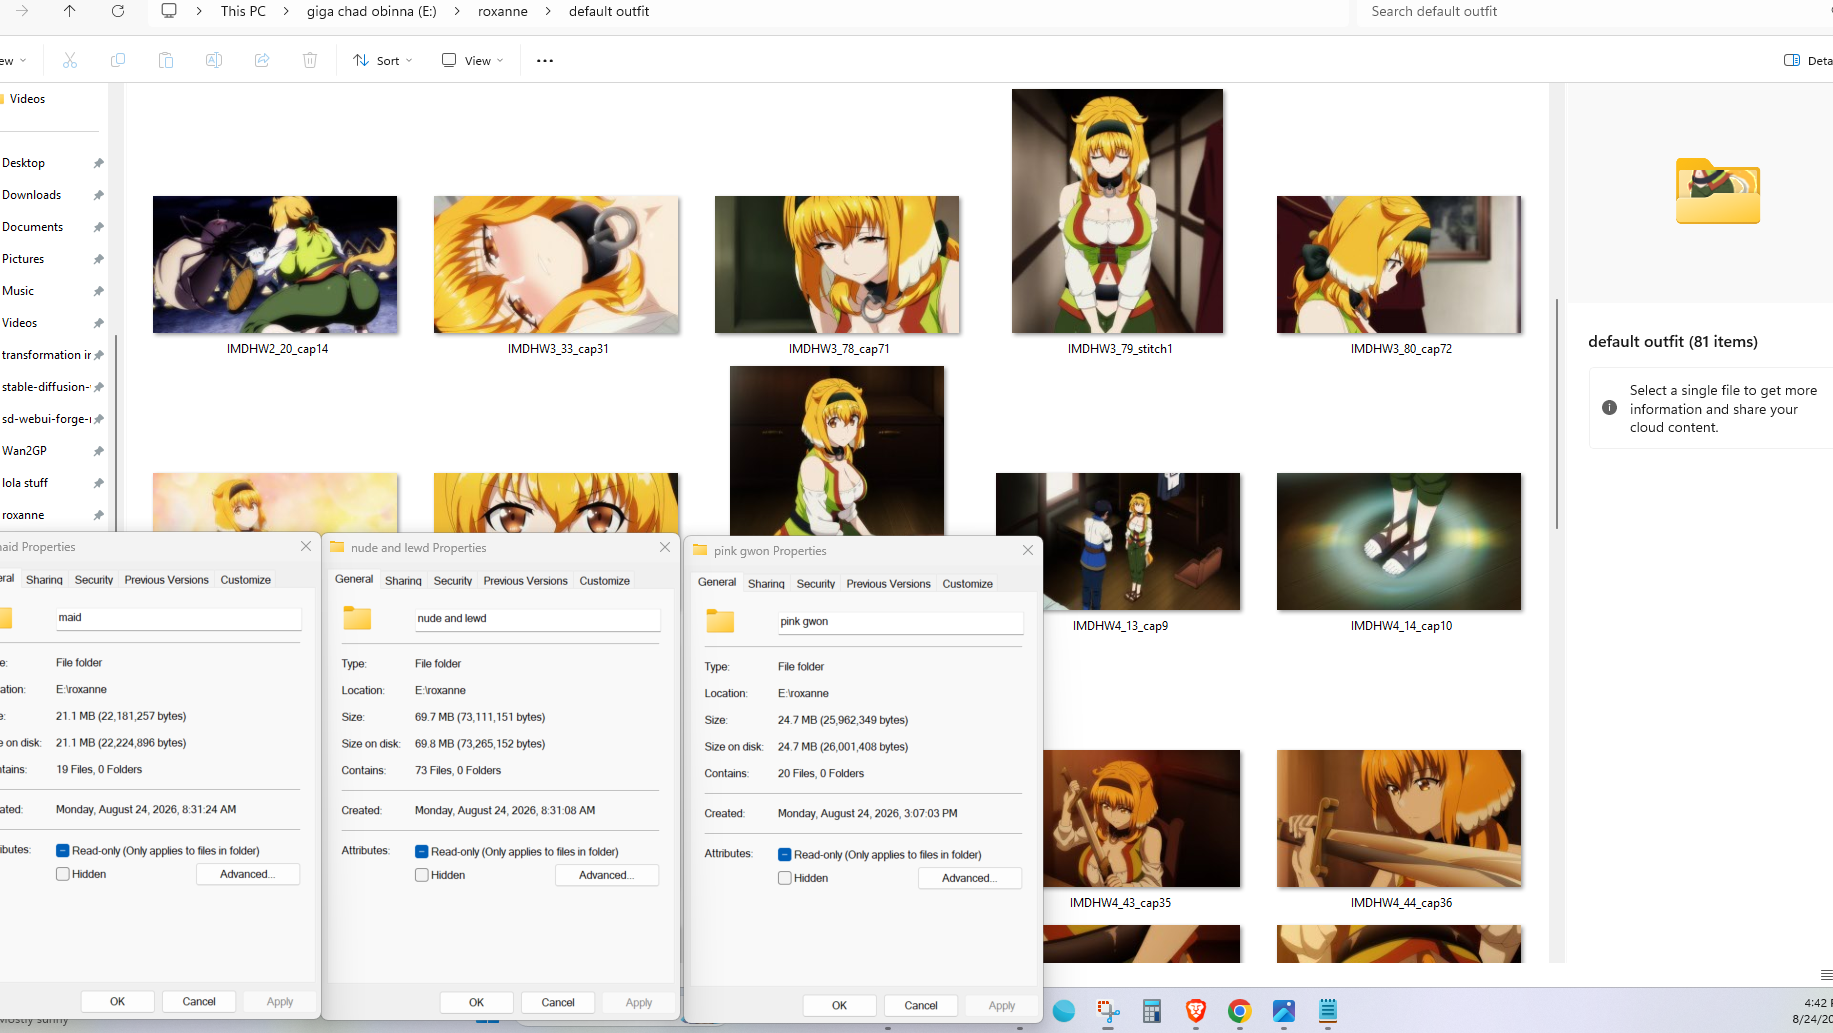Go up one folder level
Image resolution: width=1833 pixels, height=1033 pixels.
coord(69,11)
